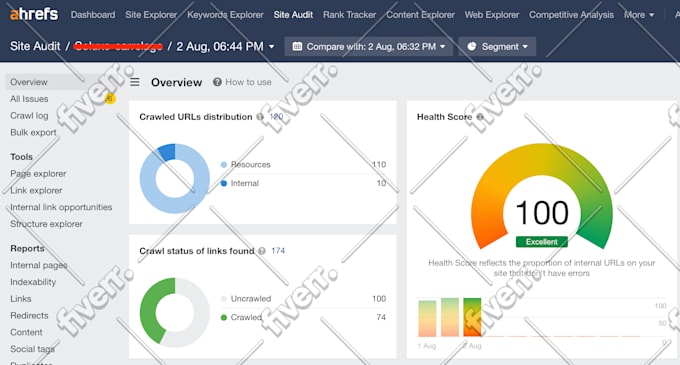Click the Excellent badge
The image size is (680, 365).
(x=542, y=241)
